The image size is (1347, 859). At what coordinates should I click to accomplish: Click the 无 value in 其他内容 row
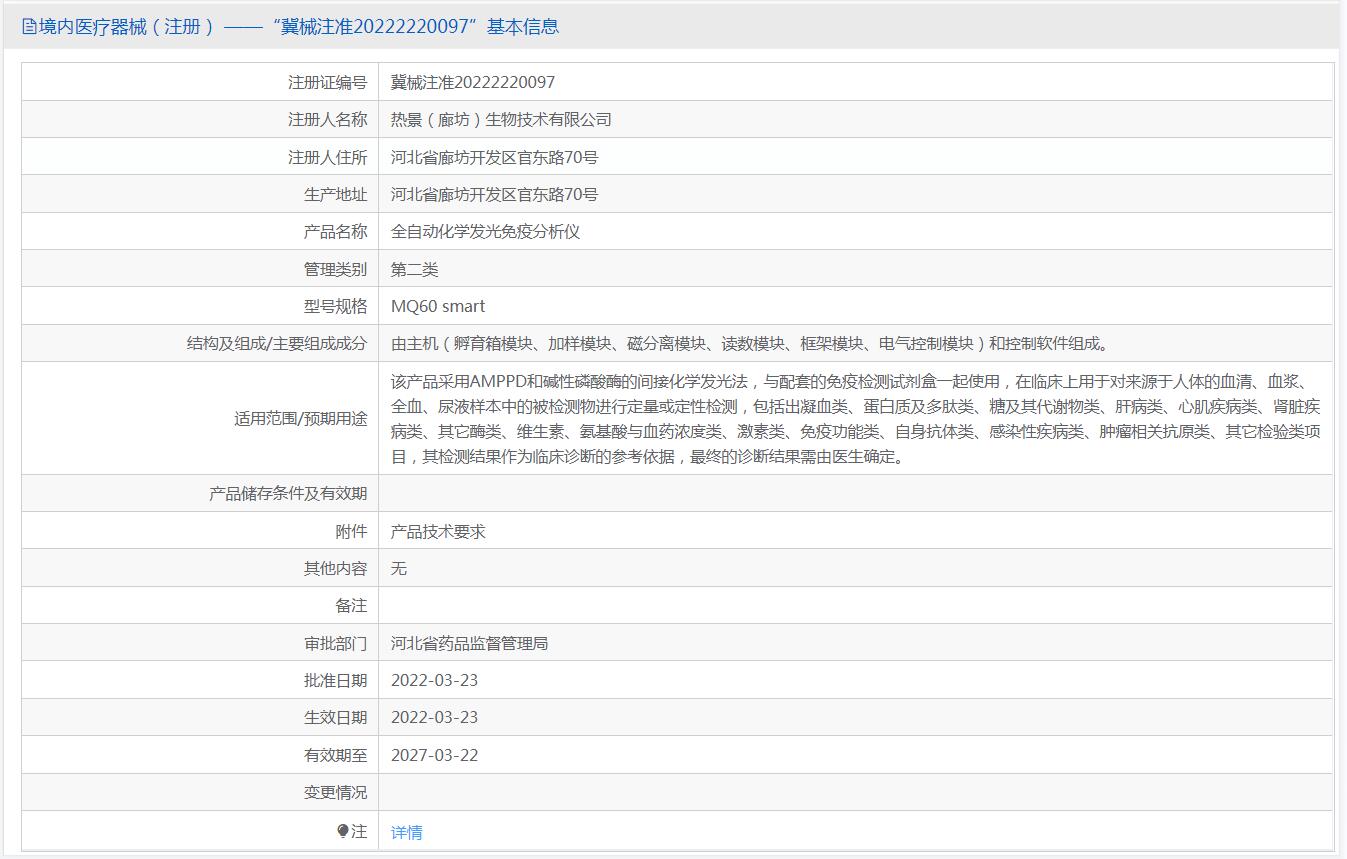coord(399,569)
